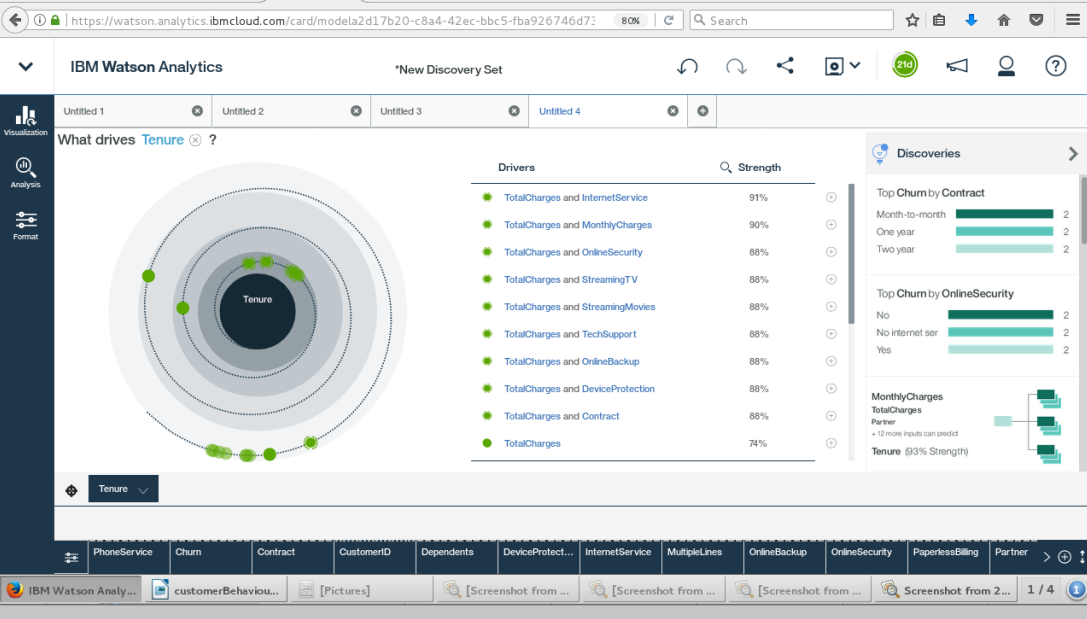Select the Contract column in data tray

click(x=293, y=557)
